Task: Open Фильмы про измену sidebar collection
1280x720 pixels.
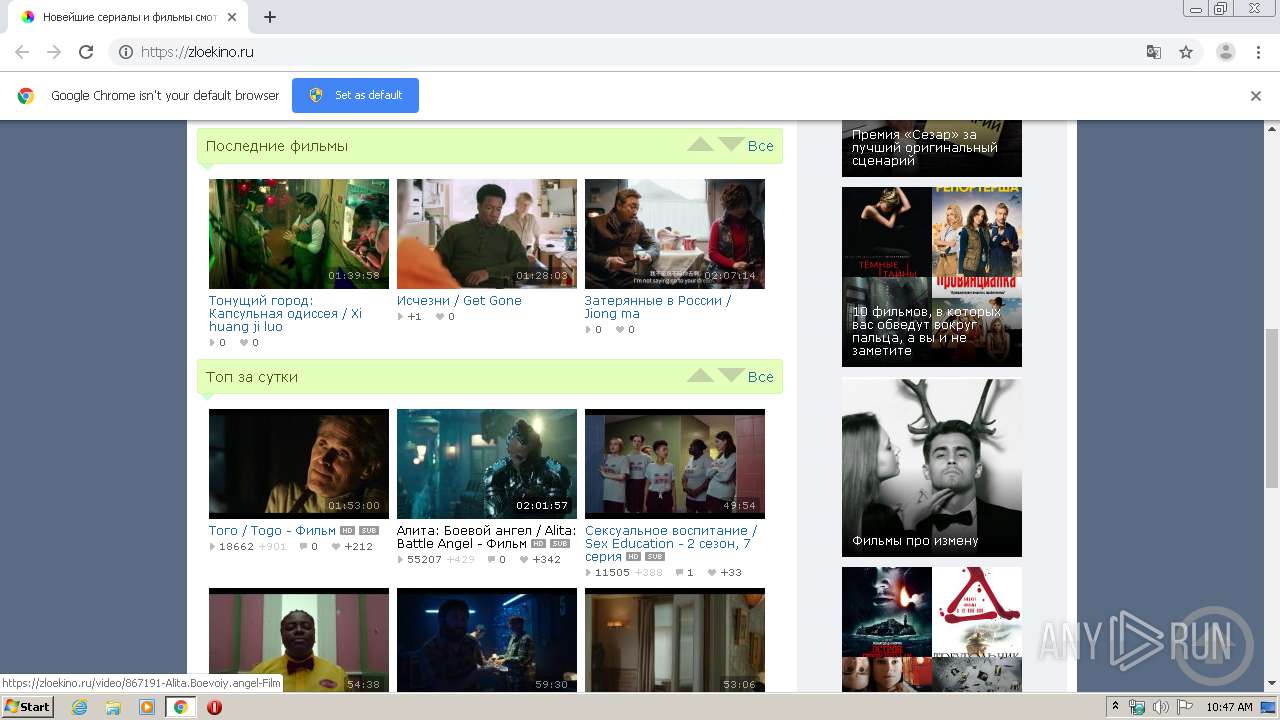Action: [x=932, y=468]
